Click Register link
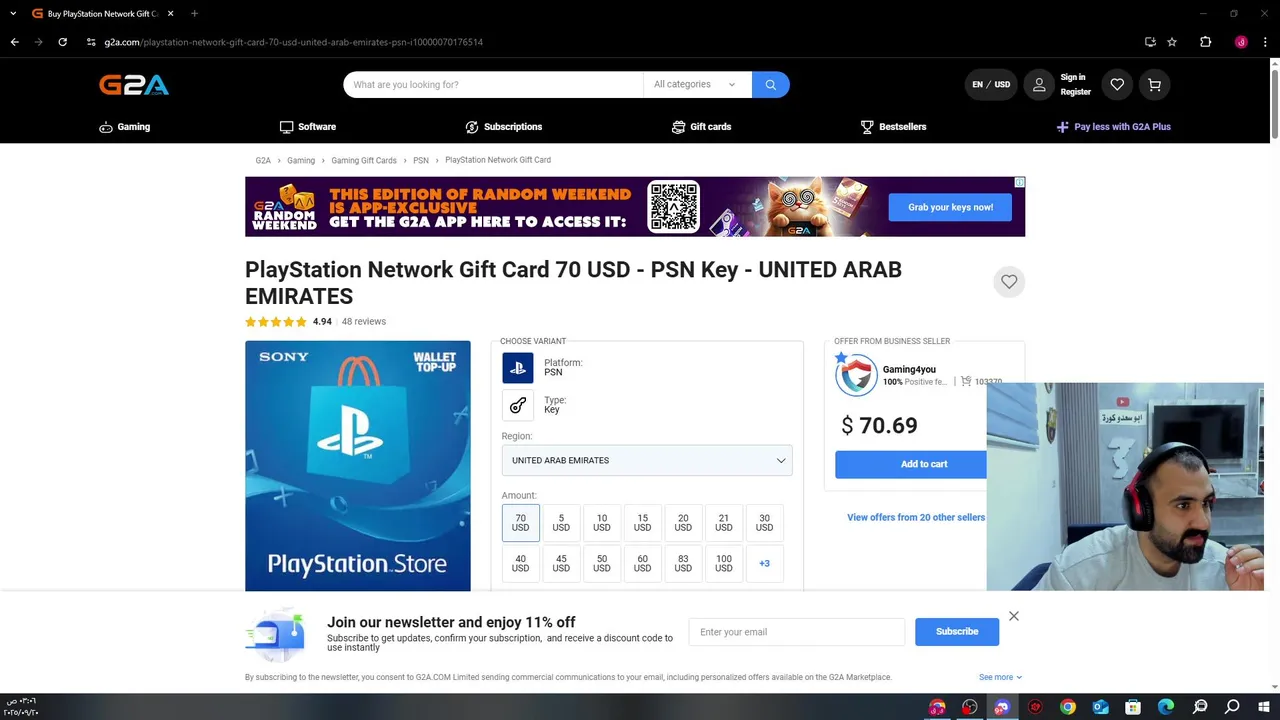Screen dimensions: 1280x720 pyautogui.click(x=1076, y=92)
